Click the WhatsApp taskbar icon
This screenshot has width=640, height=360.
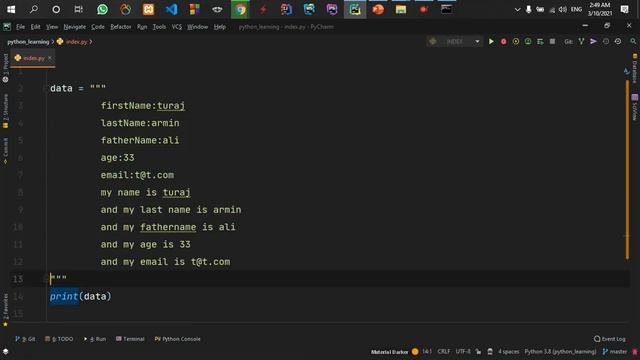click(102, 9)
